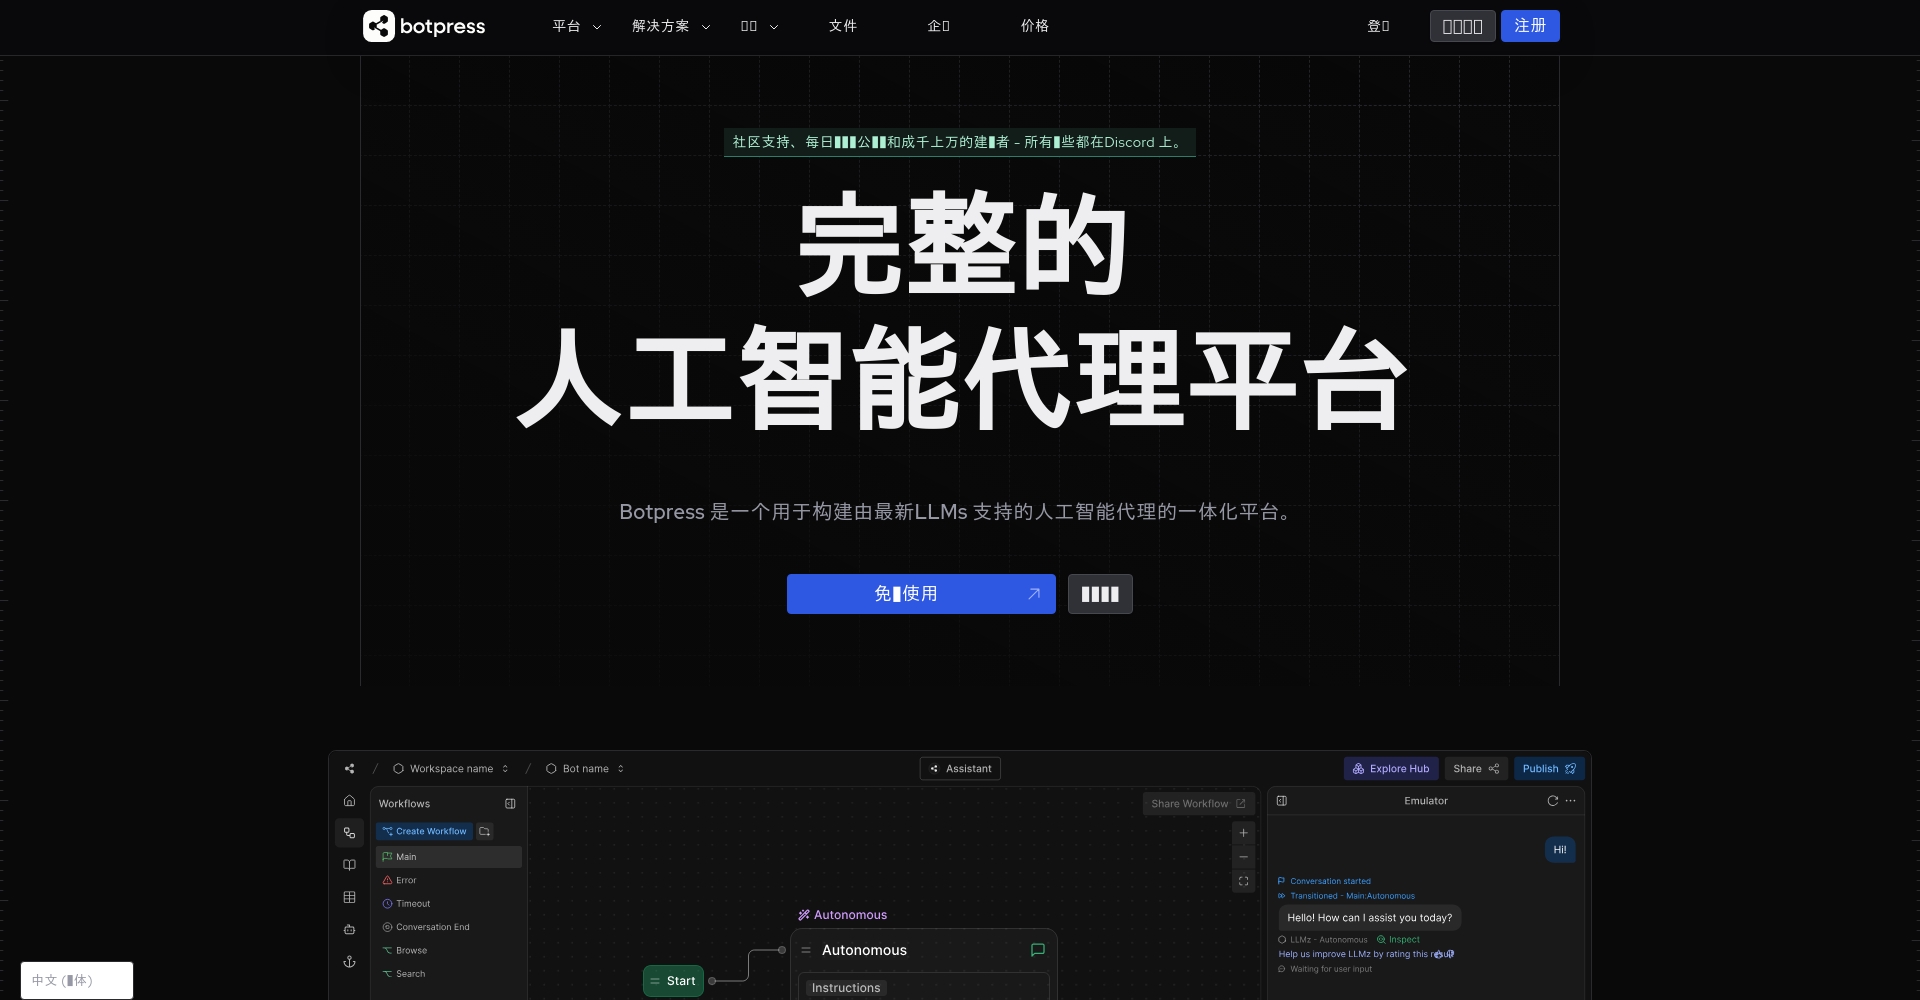Viewport: 1920px width, 1000px height.
Task: Open the 文件 nav link
Action: [x=843, y=26]
